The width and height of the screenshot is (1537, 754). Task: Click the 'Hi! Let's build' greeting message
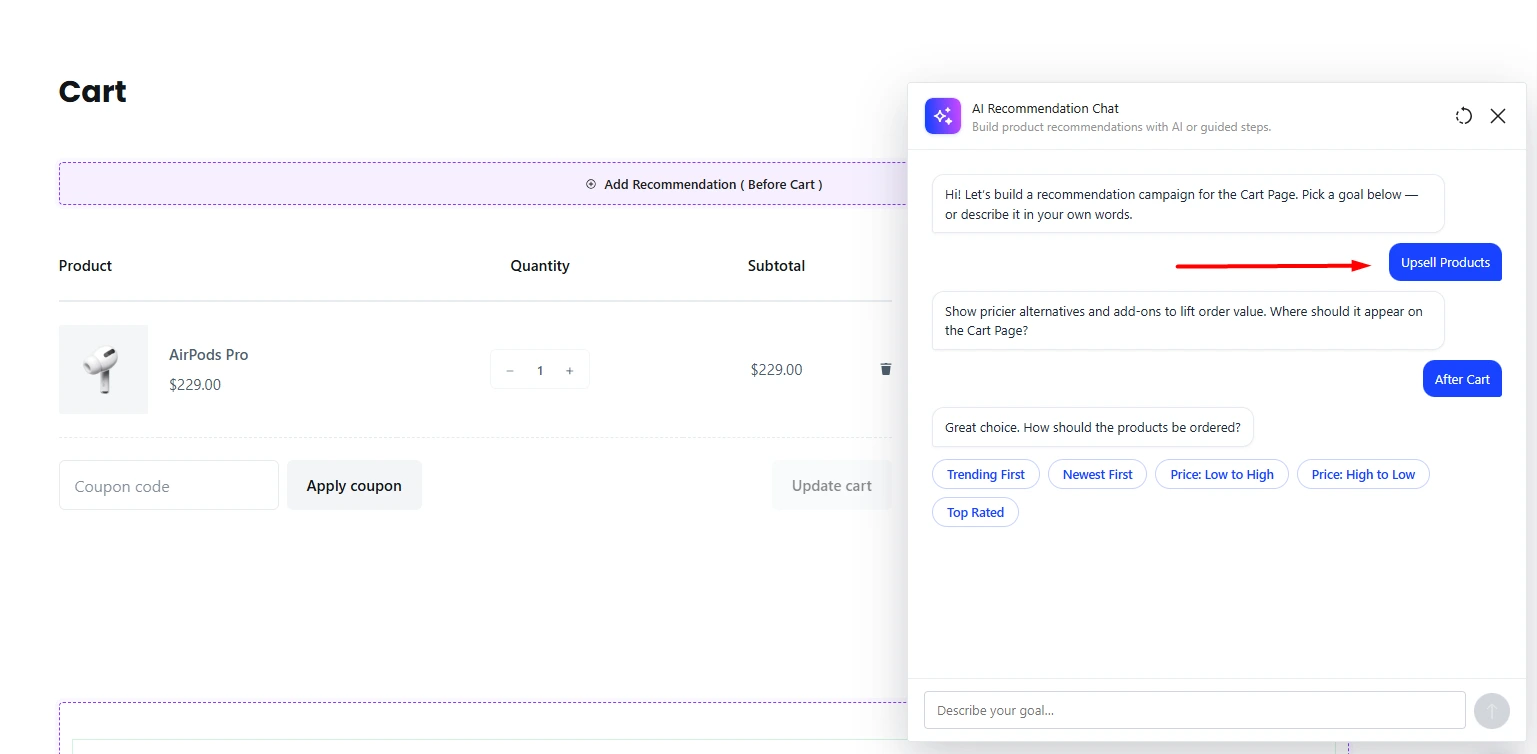1188,204
